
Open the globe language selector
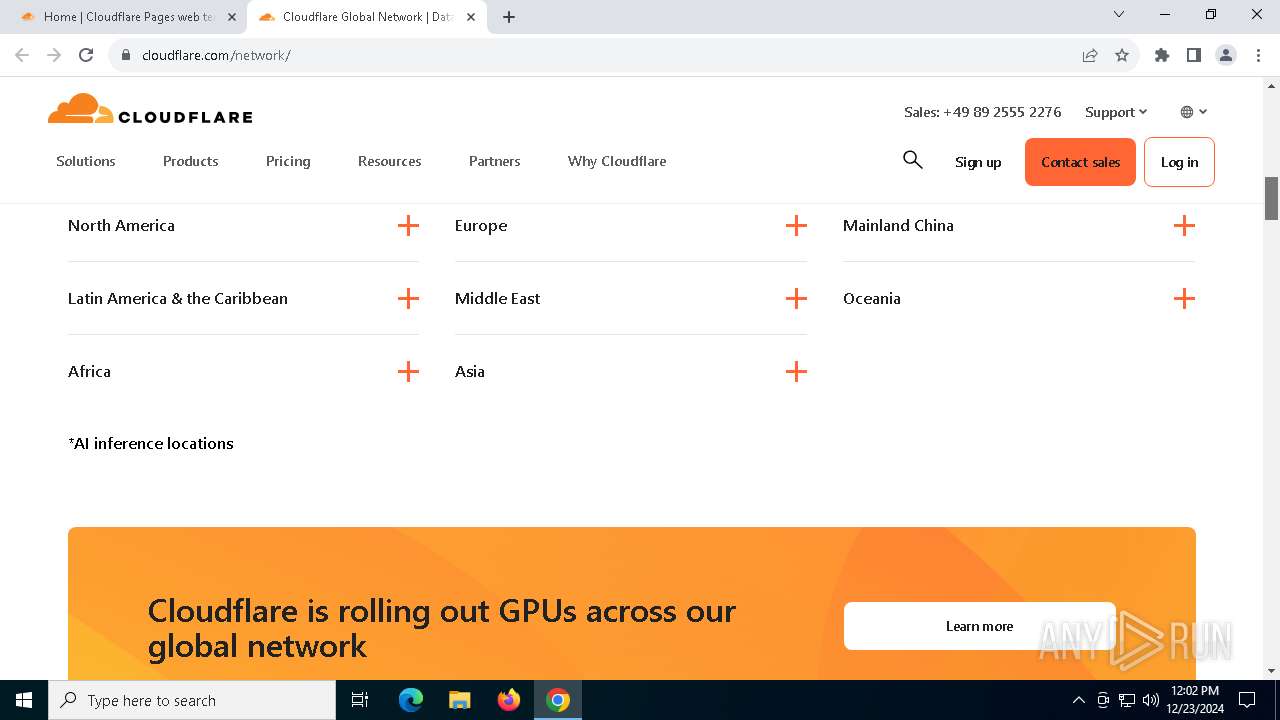pos(1194,112)
